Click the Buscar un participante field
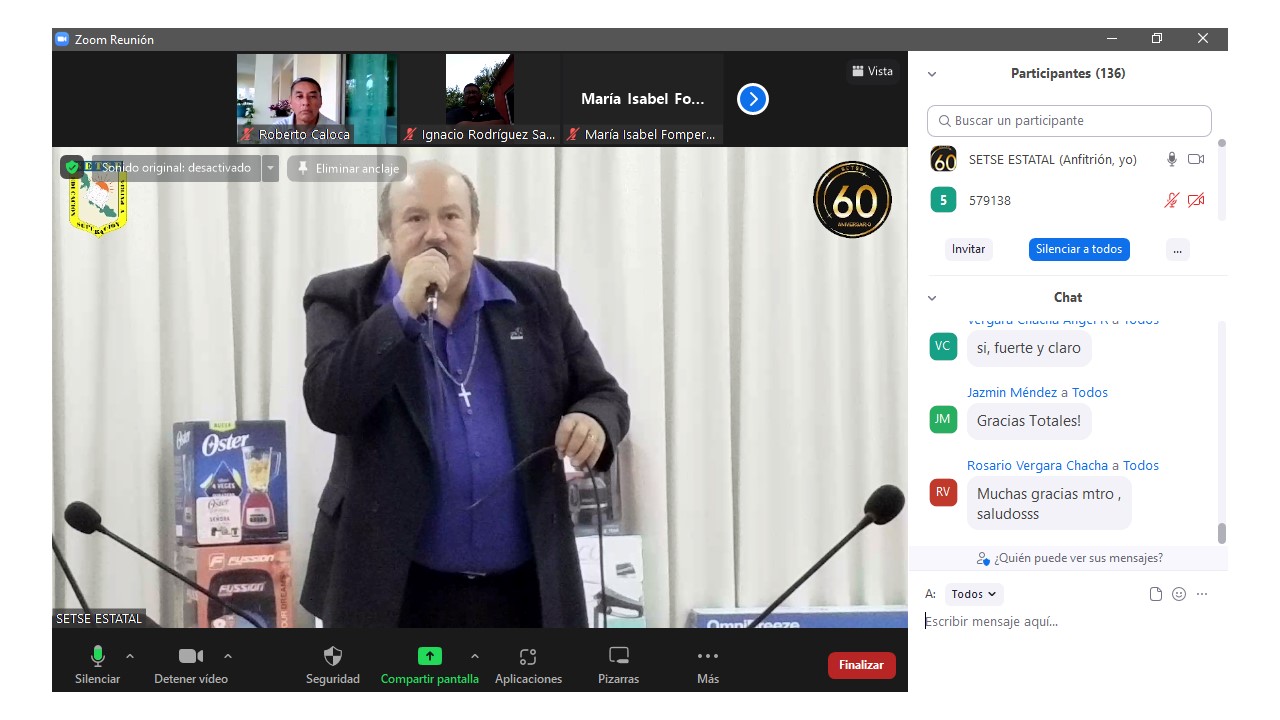Screen dimensions: 1280x720 coord(1069,121)
